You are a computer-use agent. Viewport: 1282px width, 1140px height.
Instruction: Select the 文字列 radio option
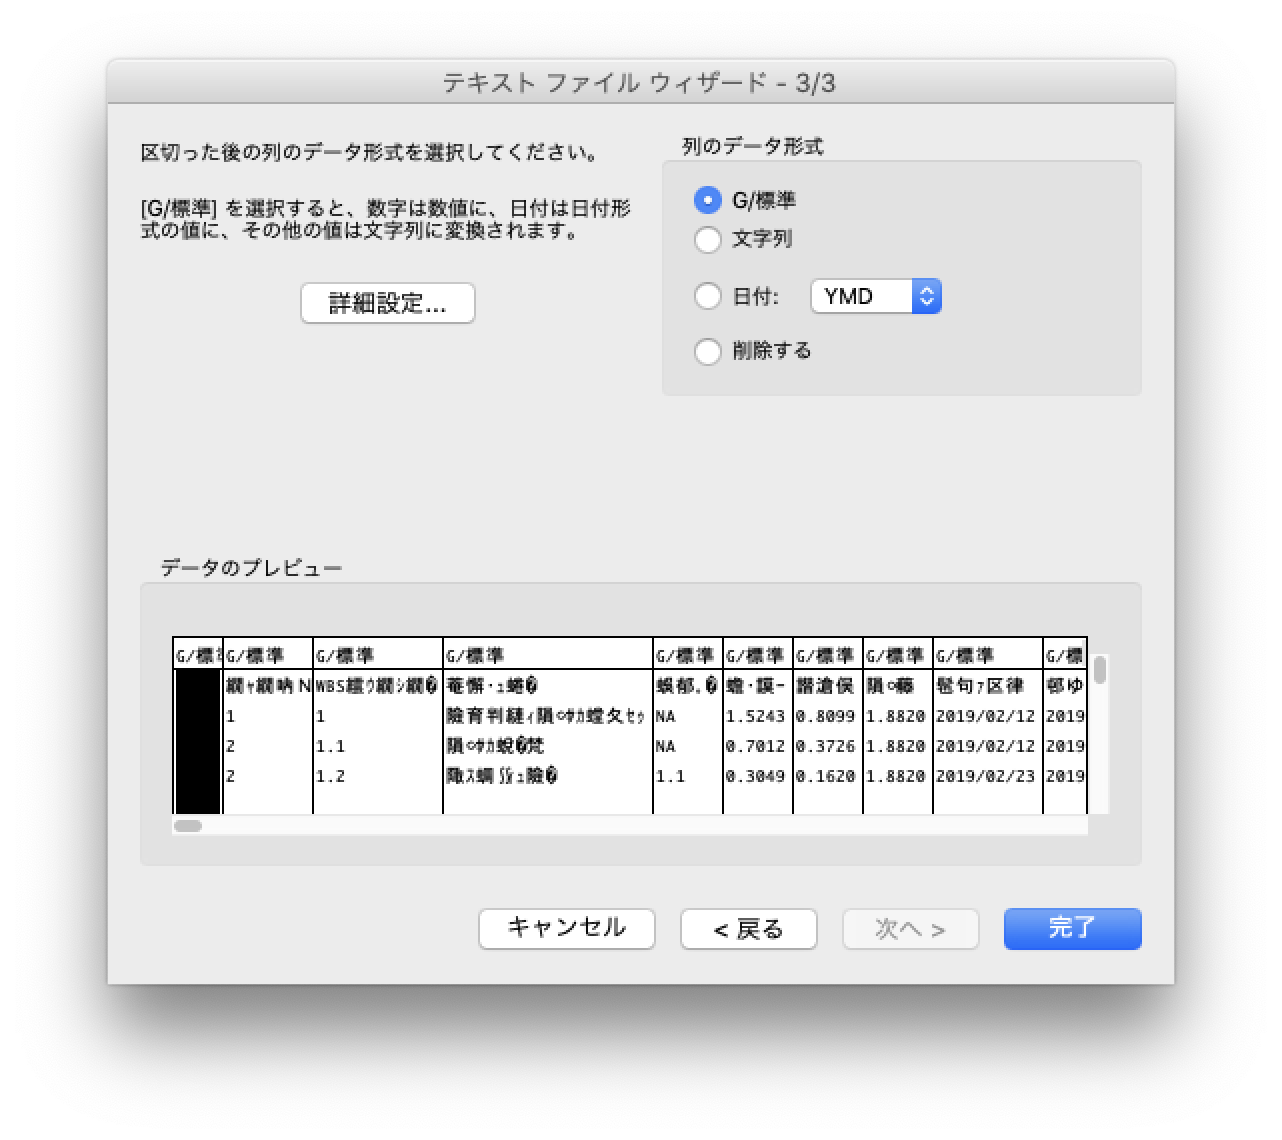click(708, 240)
